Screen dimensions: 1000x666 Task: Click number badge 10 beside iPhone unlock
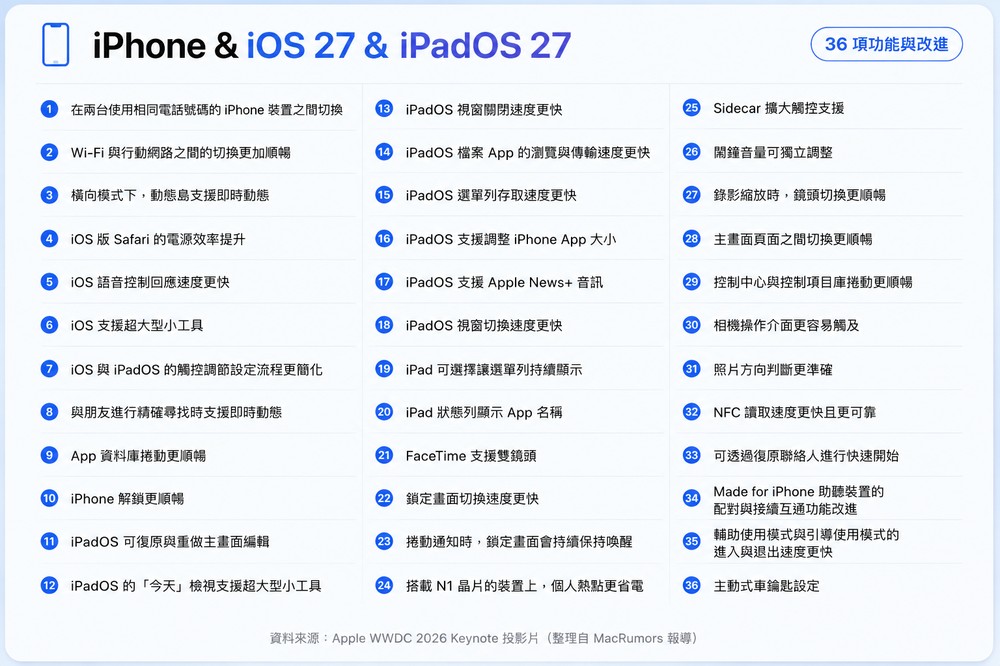click(49, 498)
